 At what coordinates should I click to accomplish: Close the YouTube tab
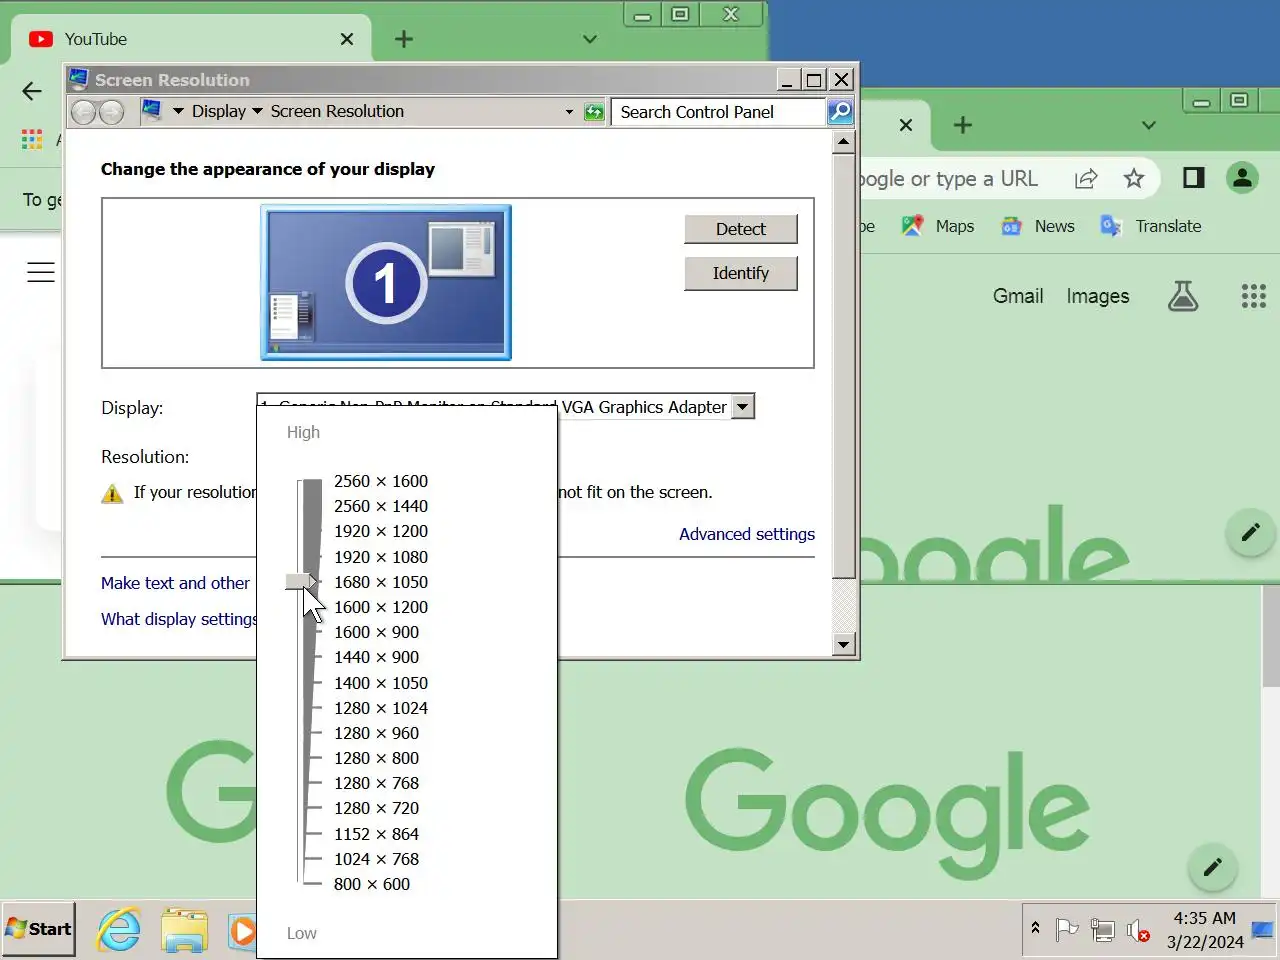[x=346, y=39]
